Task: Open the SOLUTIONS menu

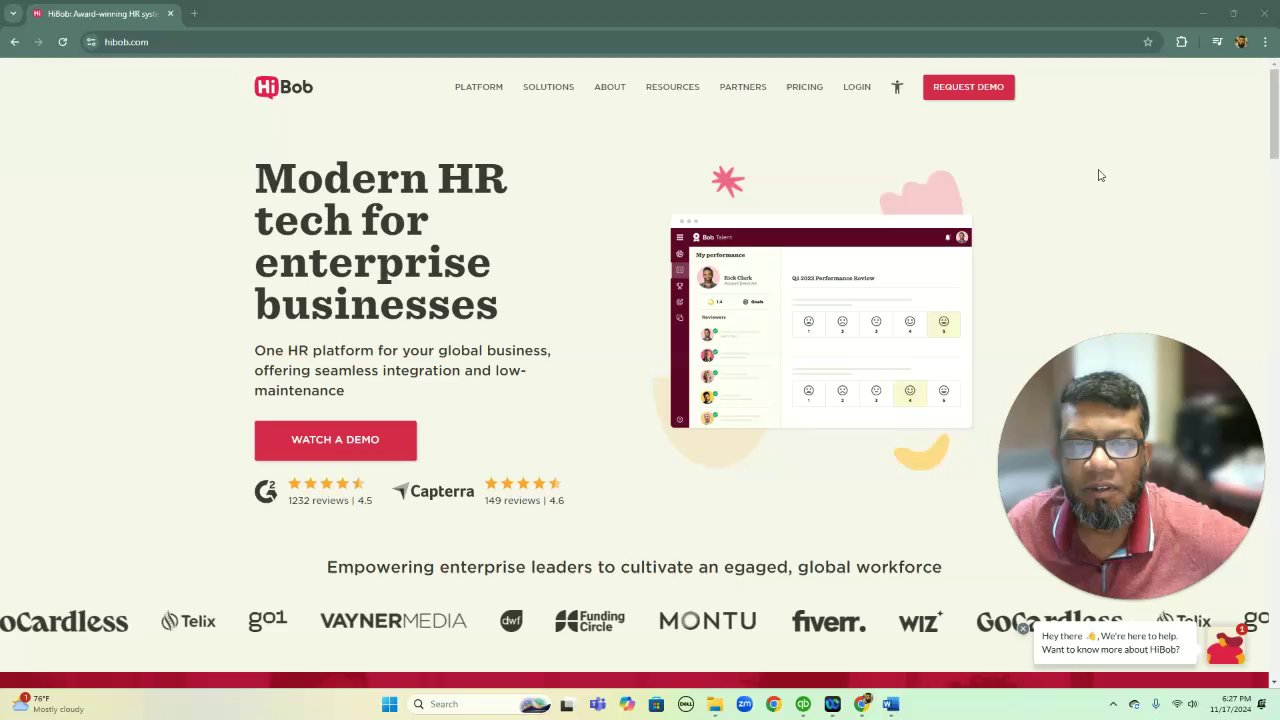Action: pyautogui.click(x=548, y=87)
